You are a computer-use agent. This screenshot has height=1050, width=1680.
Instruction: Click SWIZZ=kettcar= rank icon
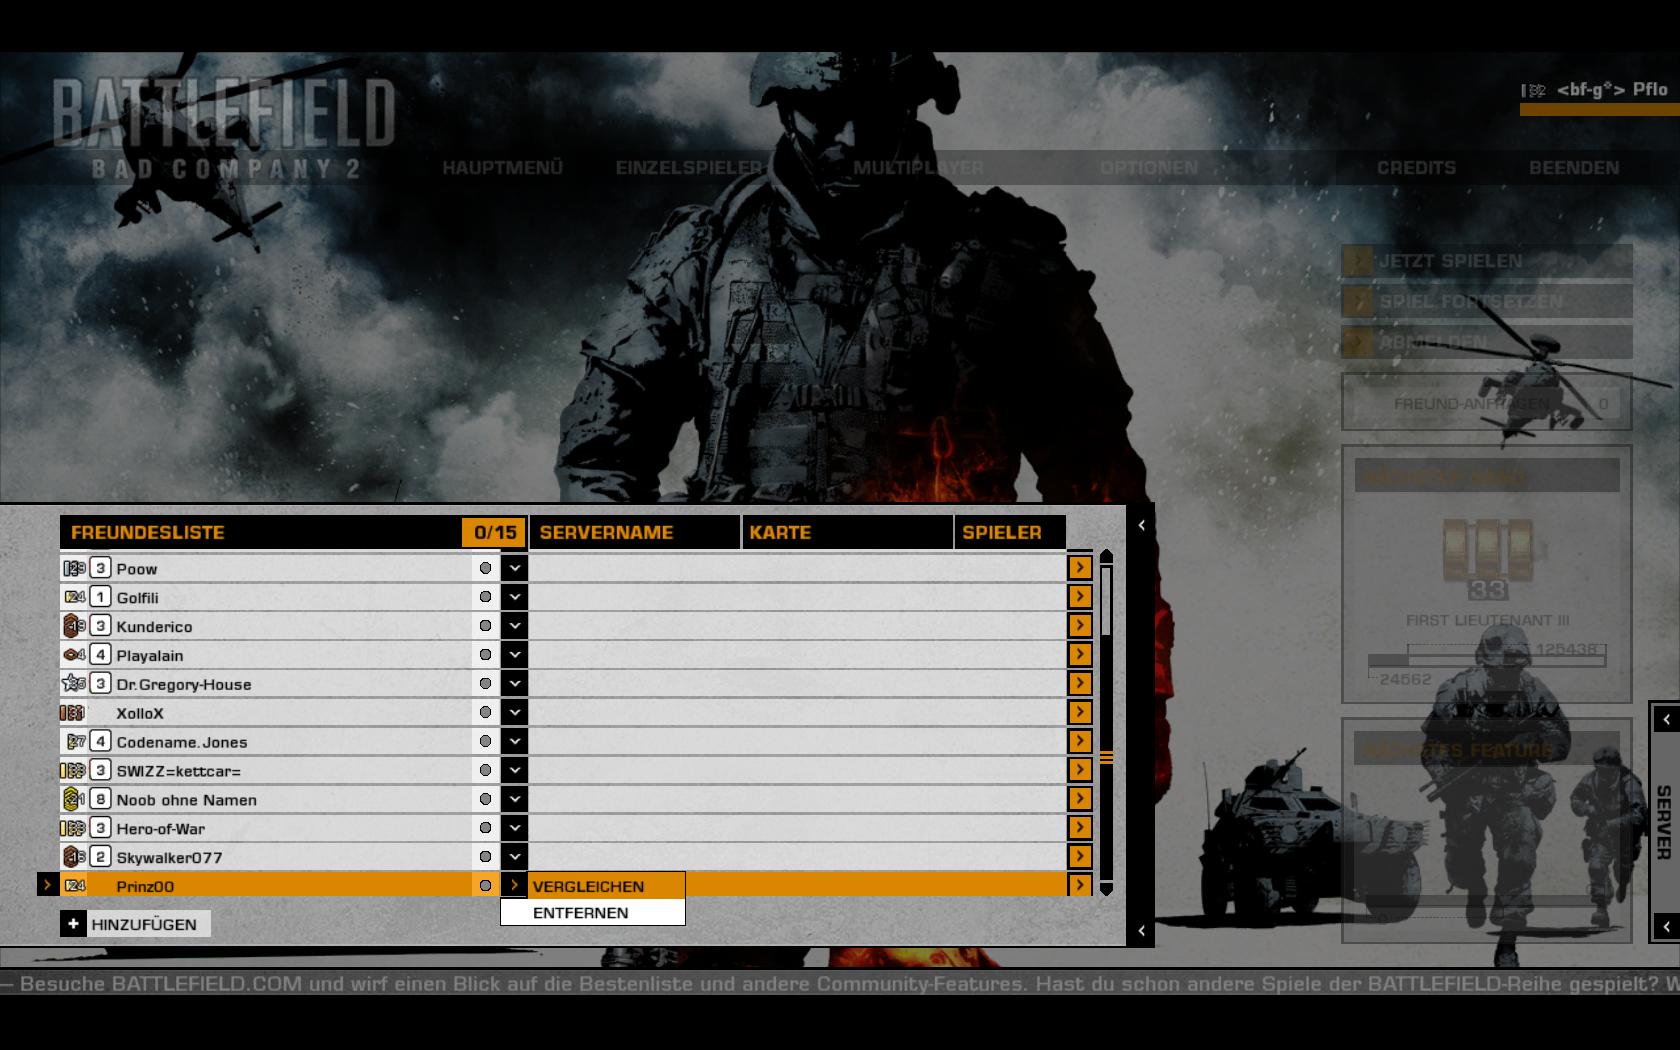click(x=73, y=771)
